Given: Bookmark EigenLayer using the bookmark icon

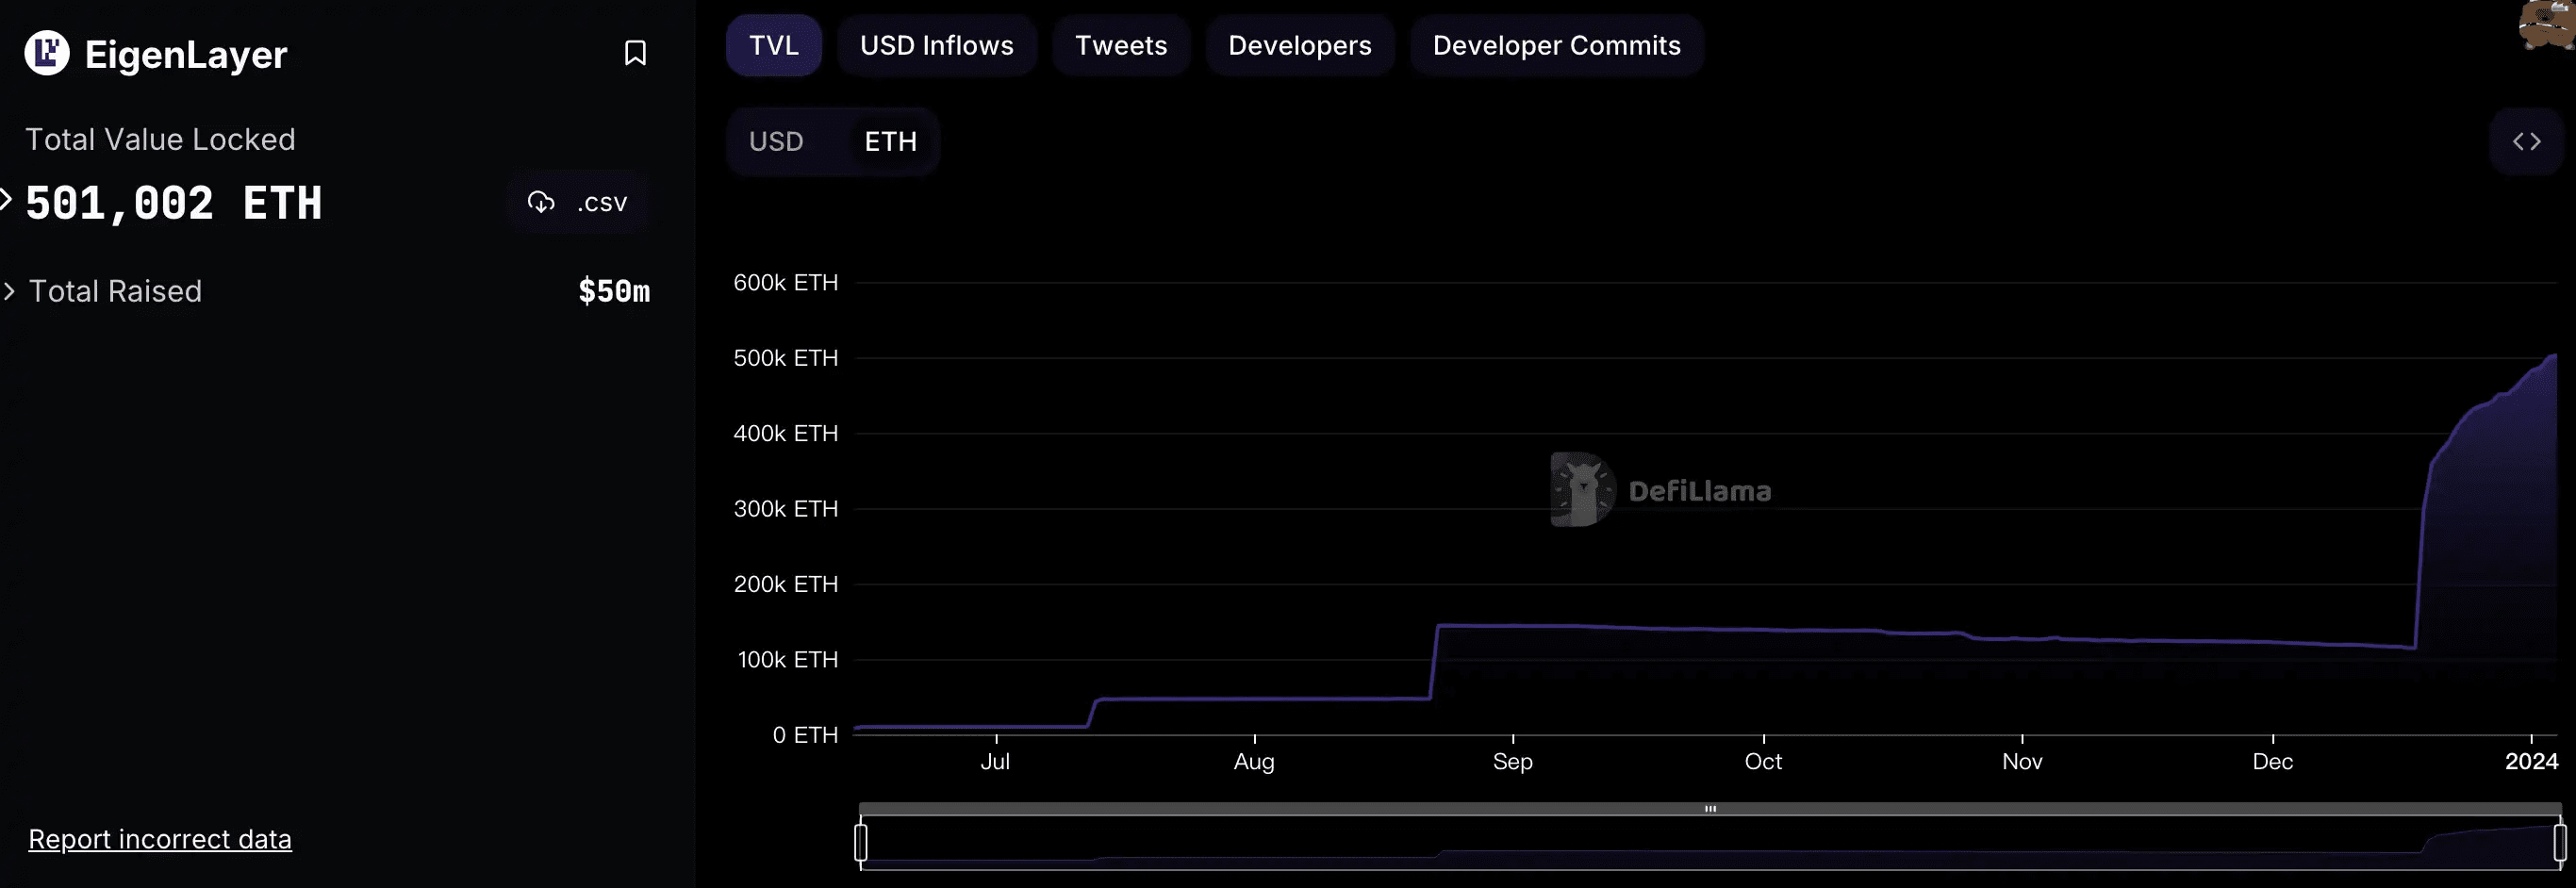Looking at the screenshot, I should [635, 53].
